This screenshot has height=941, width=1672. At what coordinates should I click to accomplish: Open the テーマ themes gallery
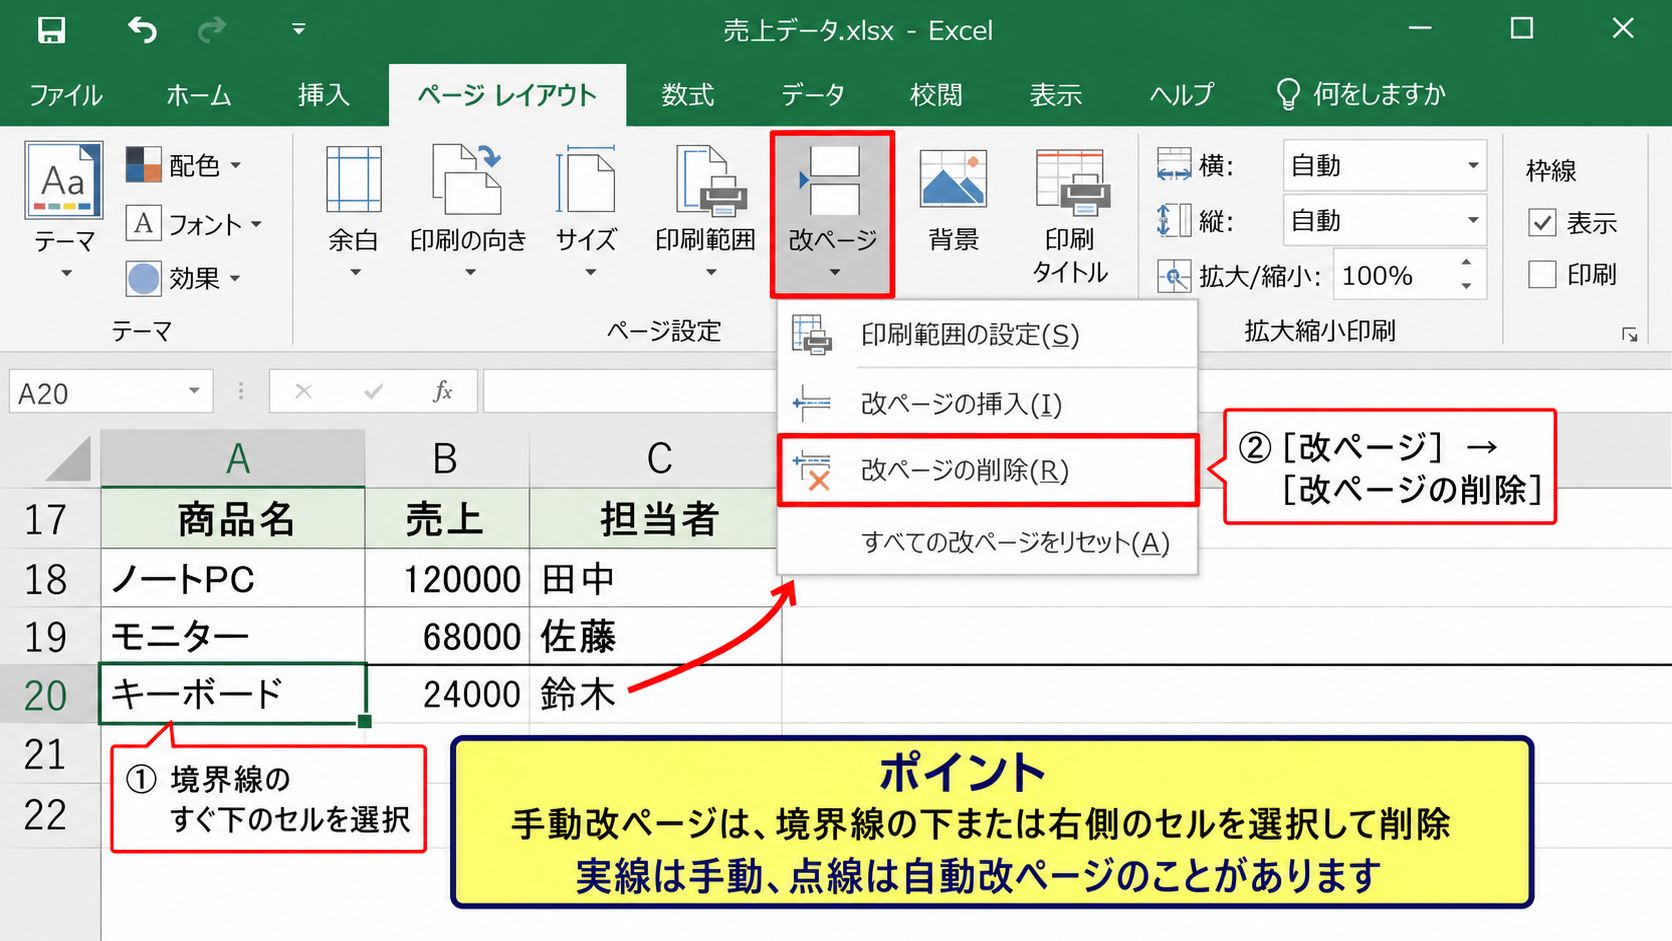(64, 212)
